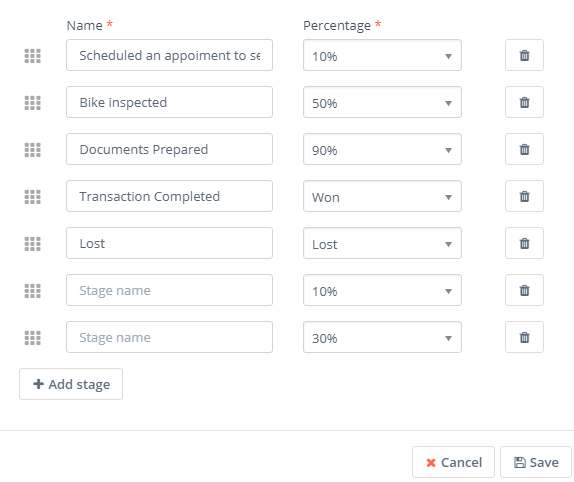Remove the Transaction Completed stage via trash icon
Screen dimensions: 574x482
[x=524, y=196]
